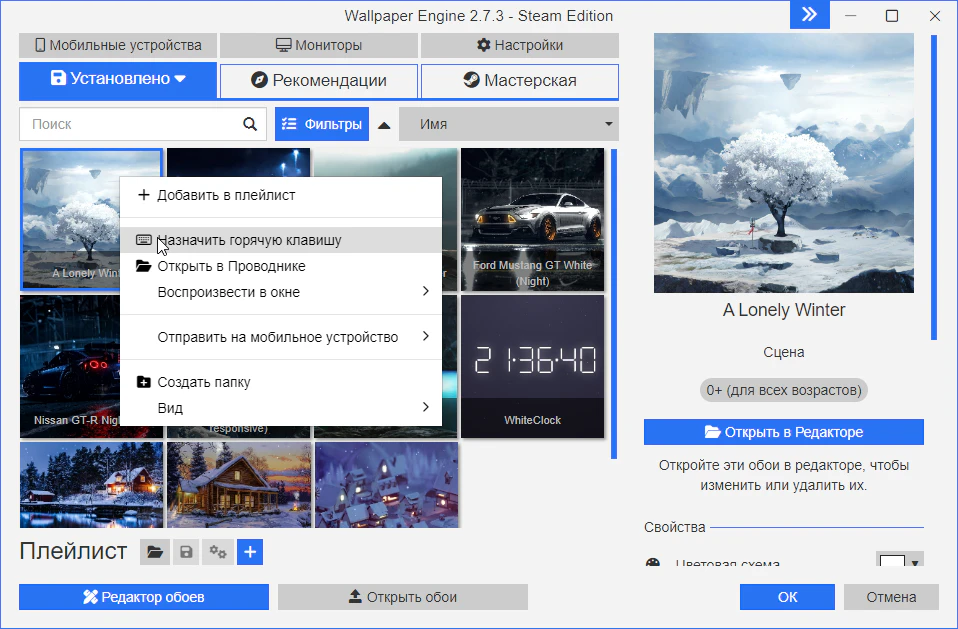Click the search magnifier icon
Screen dimensions: 958x629
click(249, 125)
